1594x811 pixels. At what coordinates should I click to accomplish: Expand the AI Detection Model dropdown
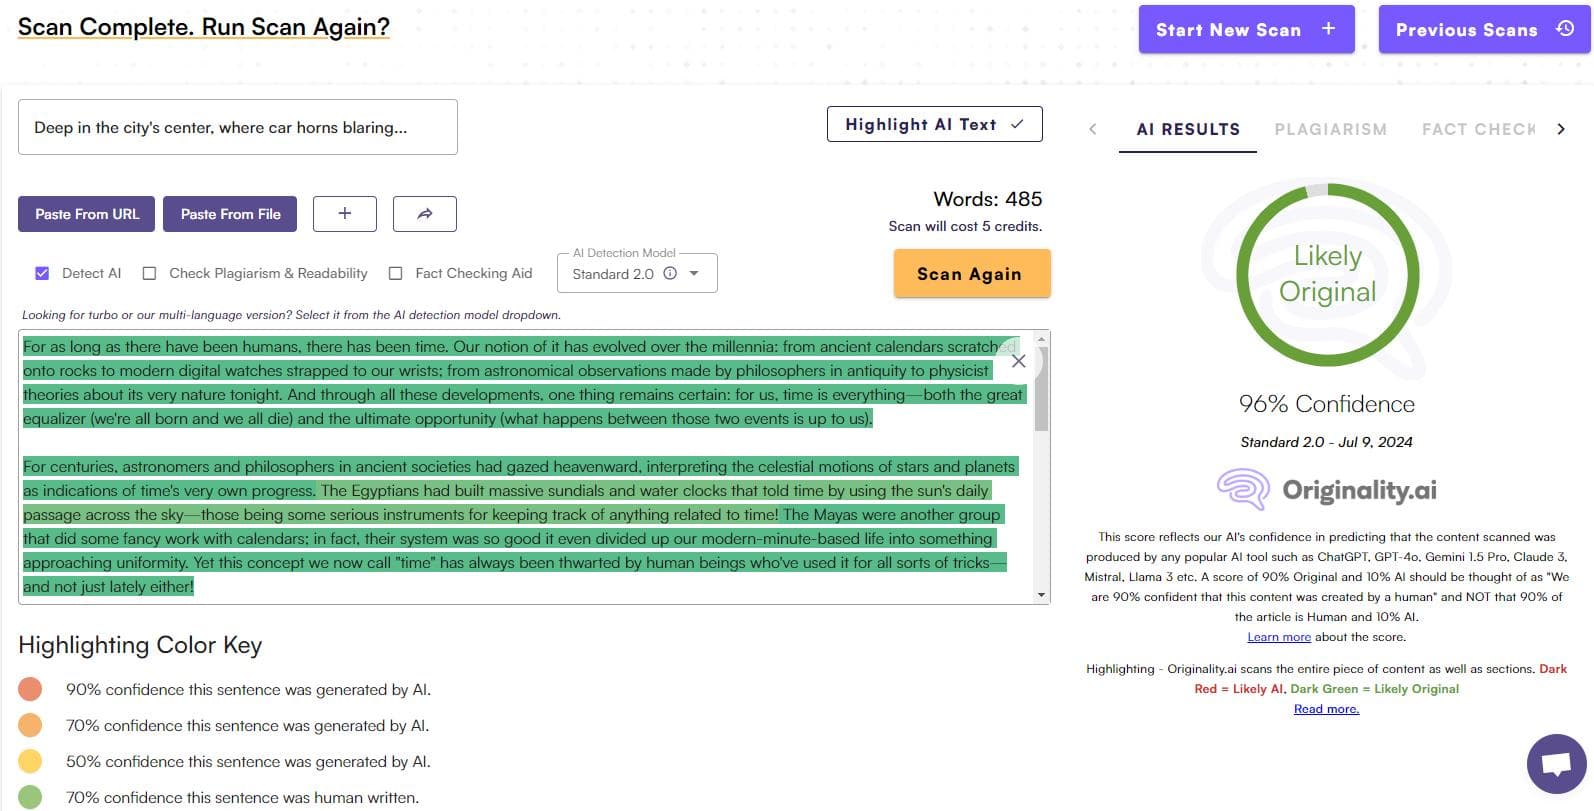pos(695,274)
